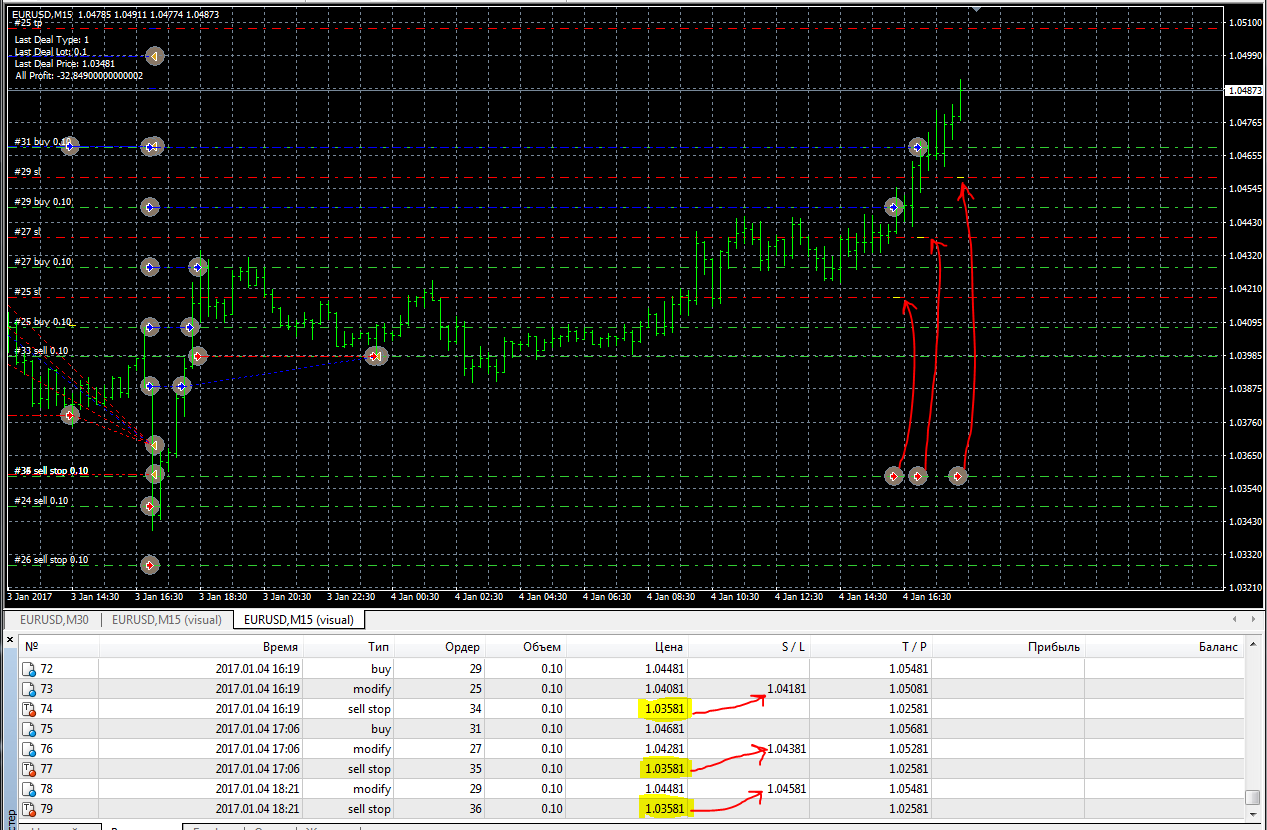Click the results scrollbar up arrow
1267x830 pixels.
pyautogui.click(x=1253, y=647)
